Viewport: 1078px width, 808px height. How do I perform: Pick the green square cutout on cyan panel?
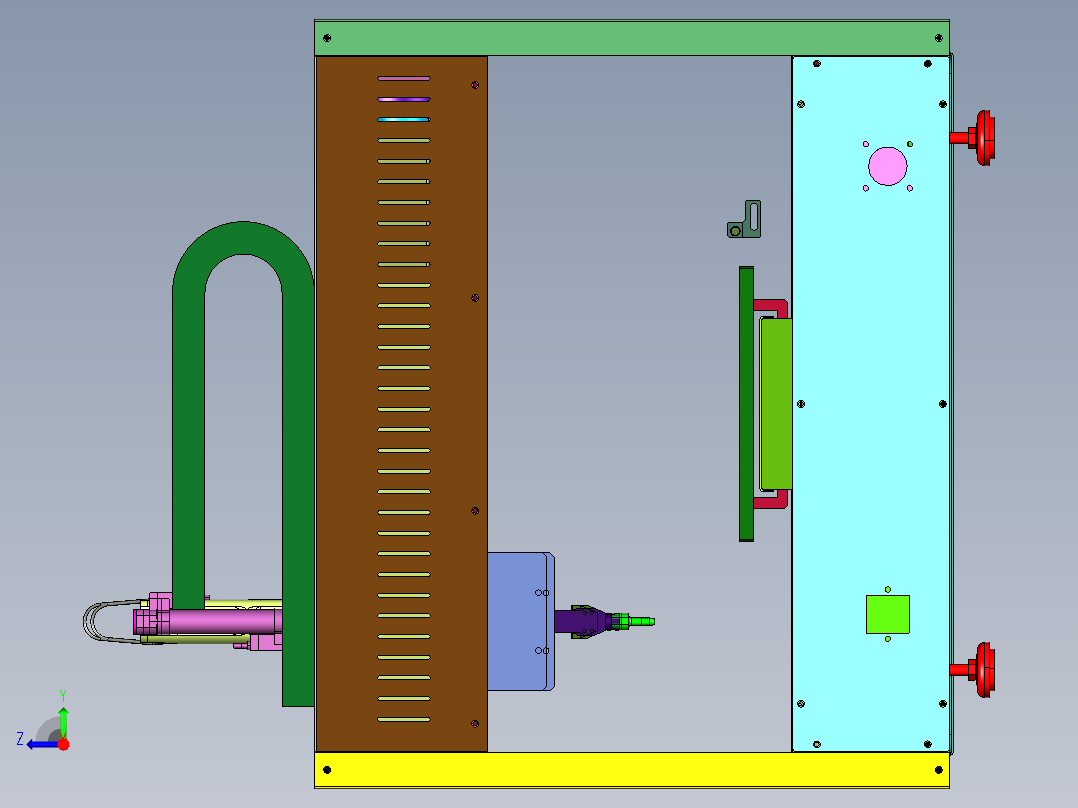[888, 615]
